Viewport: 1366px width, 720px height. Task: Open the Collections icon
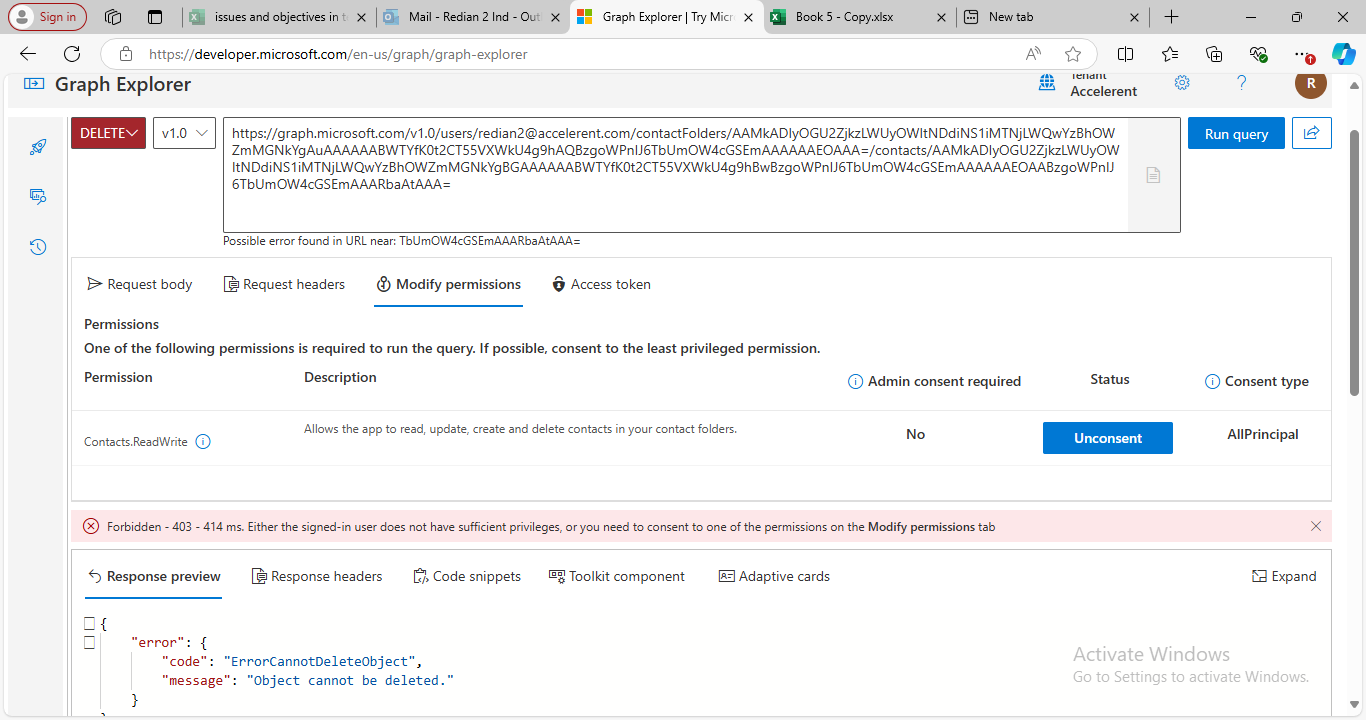click(1214, 54)
